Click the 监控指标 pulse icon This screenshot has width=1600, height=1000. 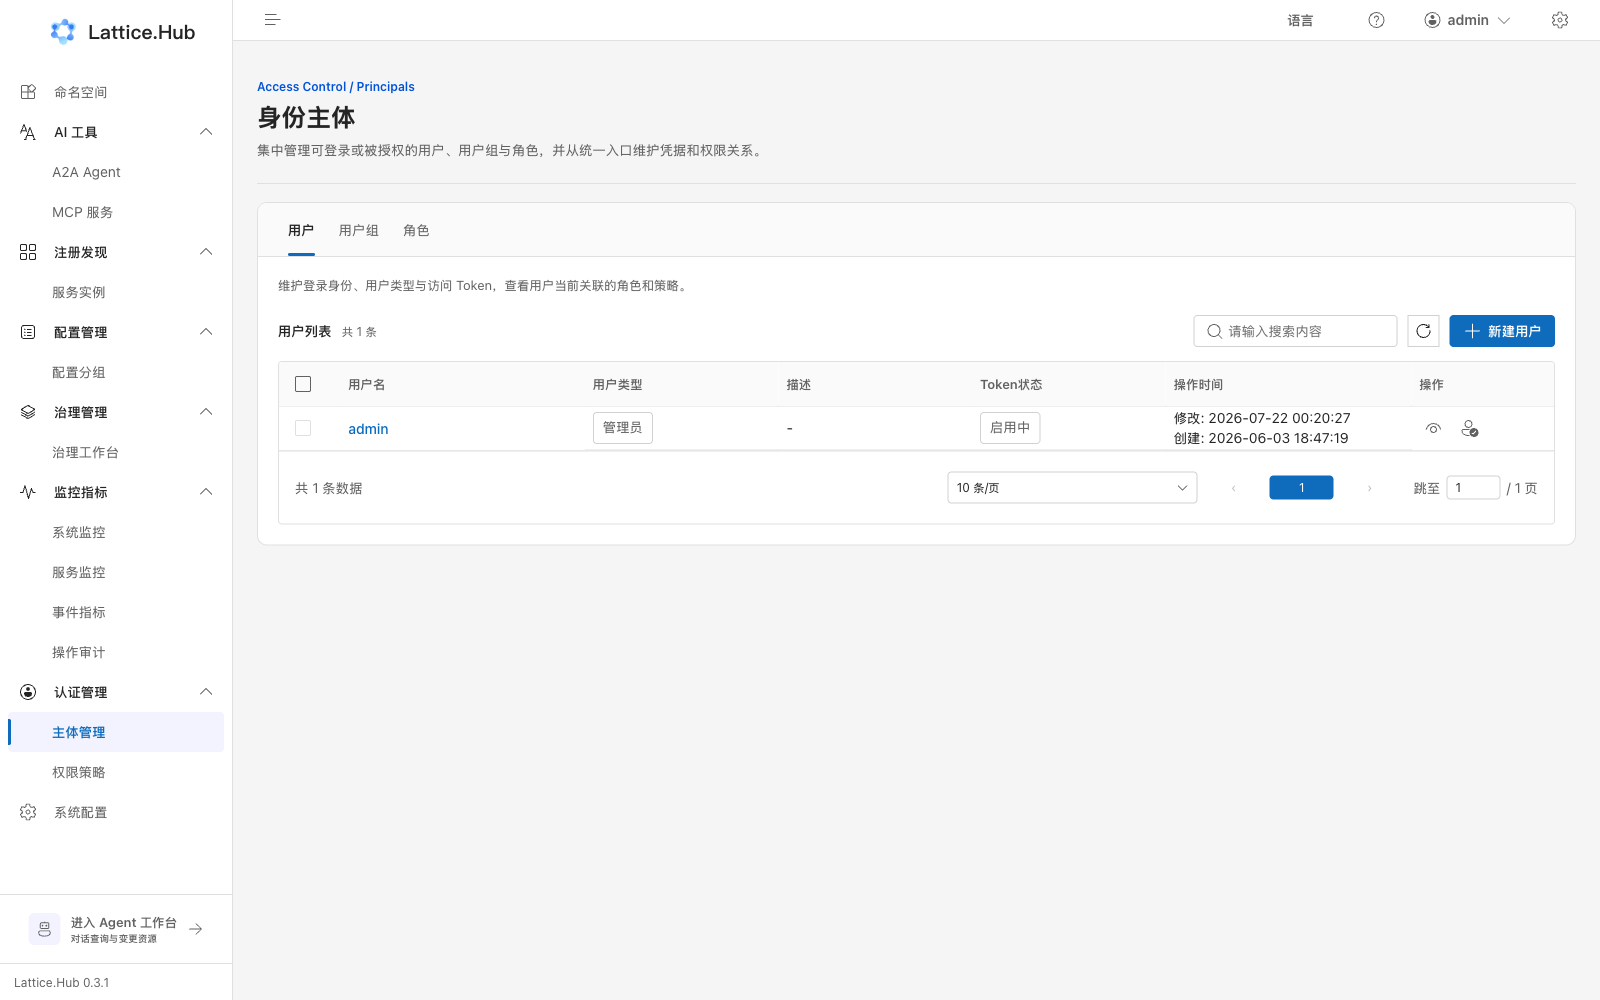(x=28, y=492)
